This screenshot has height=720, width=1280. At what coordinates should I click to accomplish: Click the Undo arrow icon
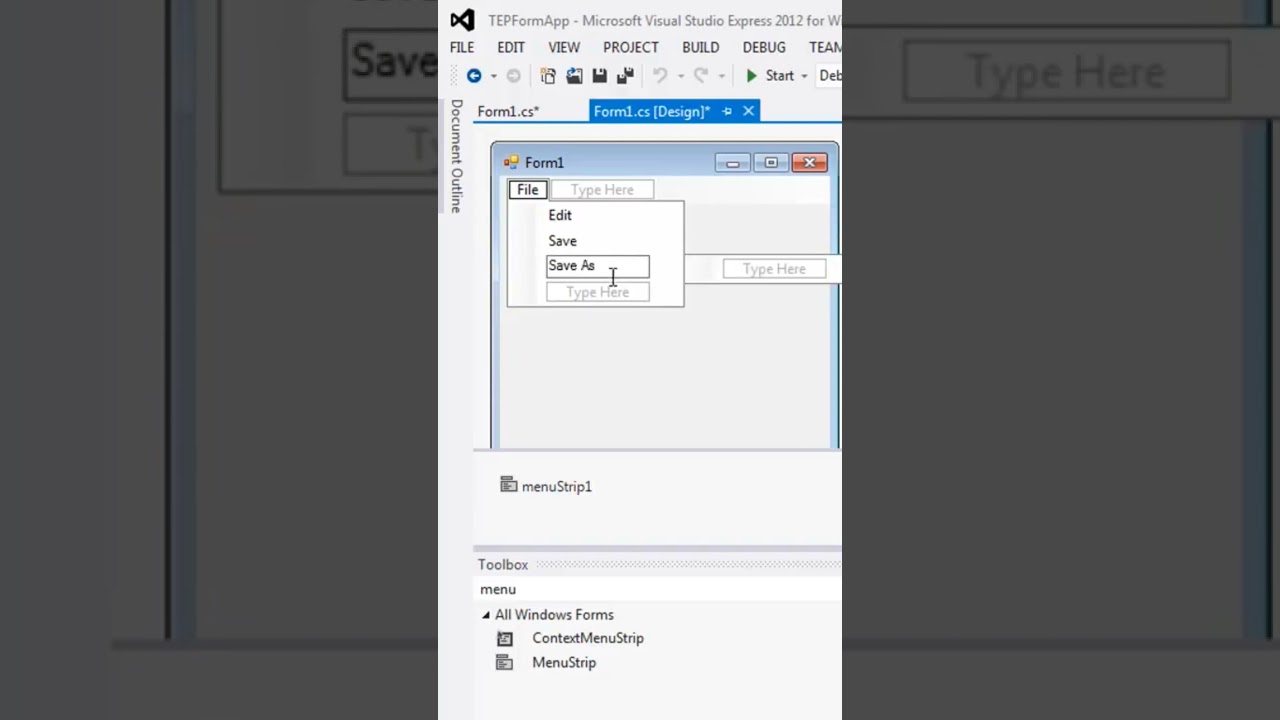(660, 76)
